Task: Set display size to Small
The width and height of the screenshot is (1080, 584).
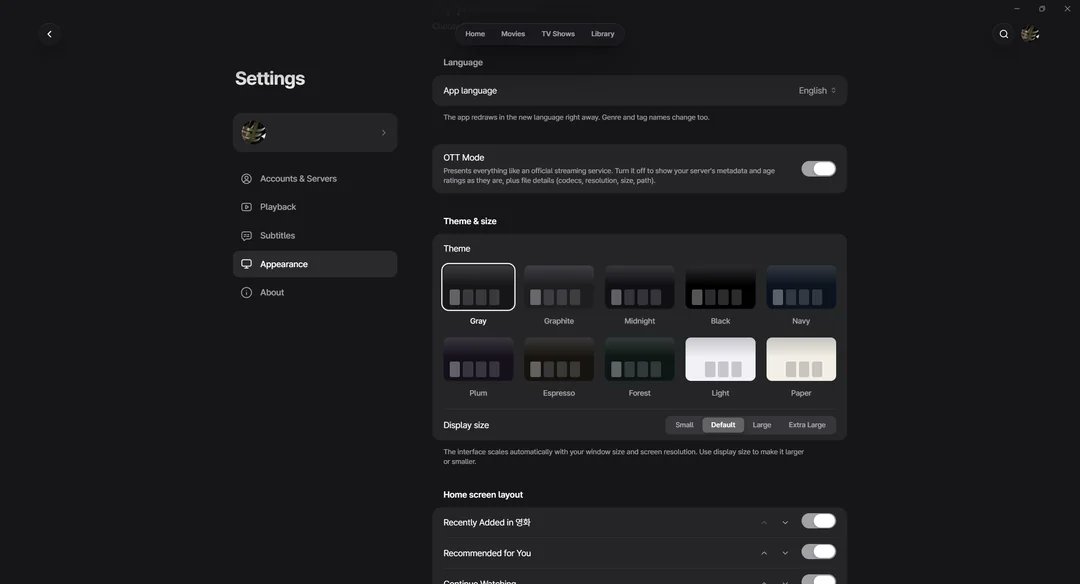Action: 684,425
